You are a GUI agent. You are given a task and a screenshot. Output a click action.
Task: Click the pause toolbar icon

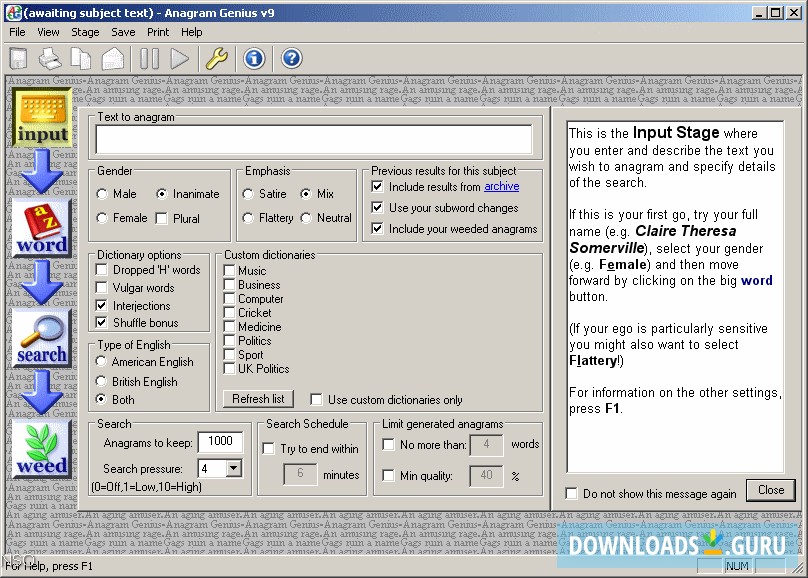click(x=149, y=58)
